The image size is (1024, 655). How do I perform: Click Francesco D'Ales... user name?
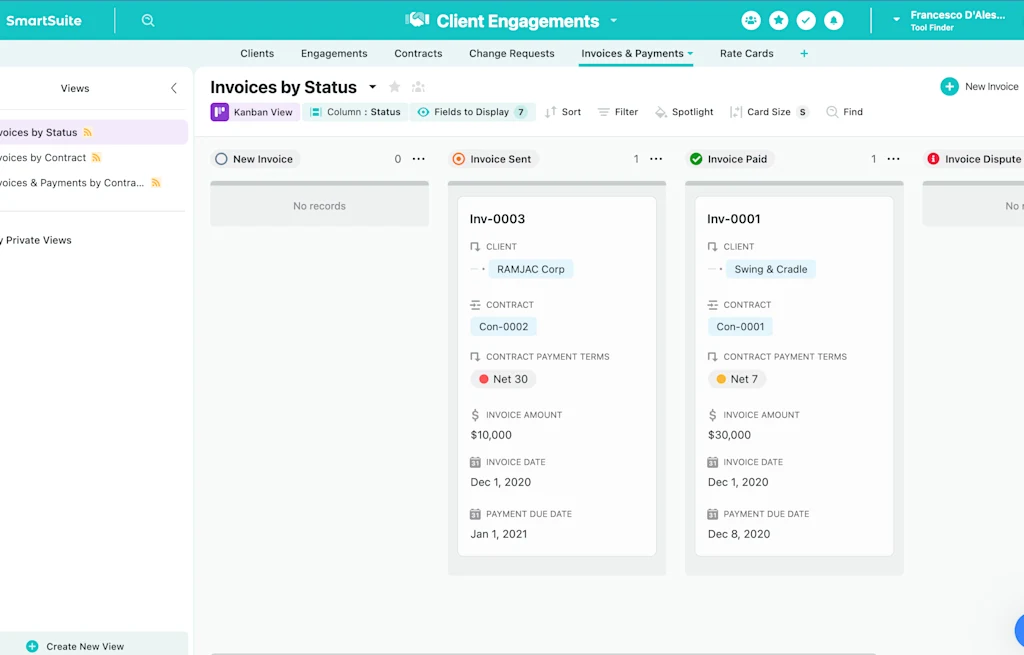point(957,15)
